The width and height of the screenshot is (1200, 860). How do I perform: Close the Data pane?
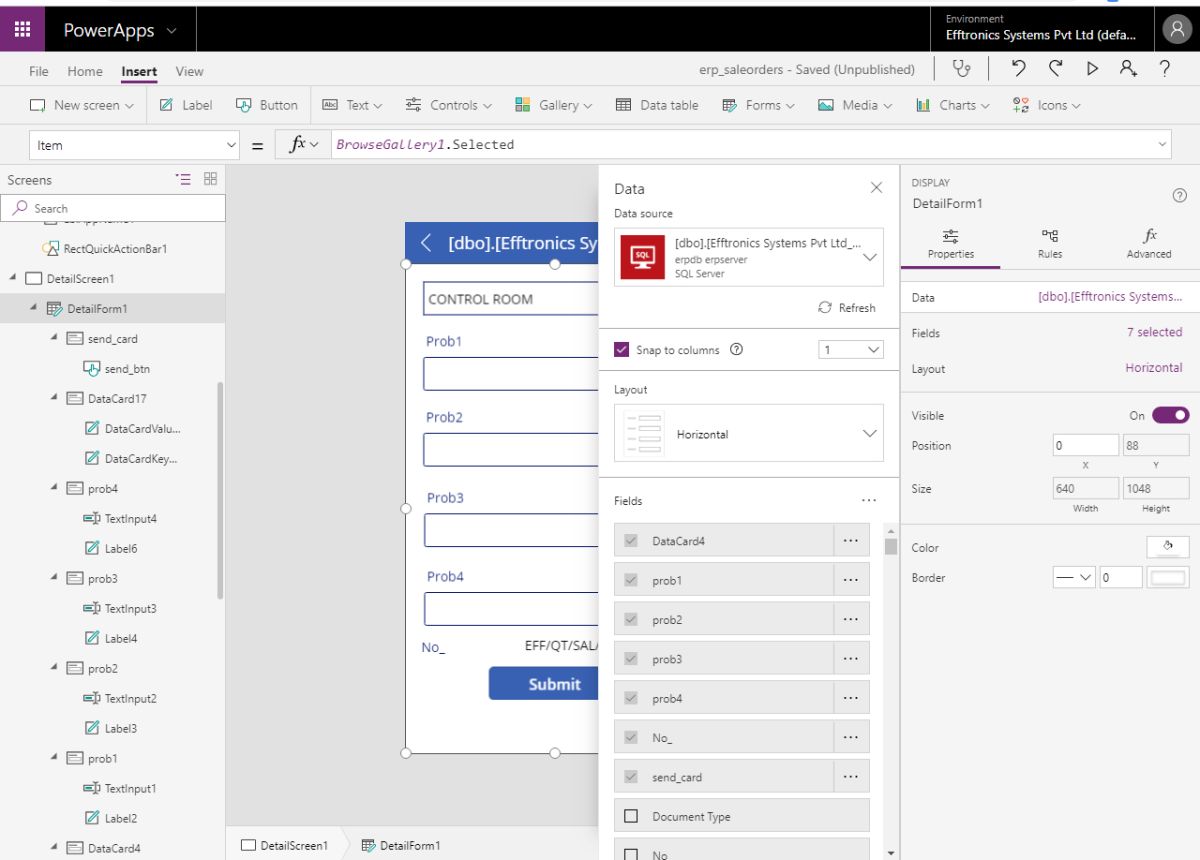(x=876, y=188)
